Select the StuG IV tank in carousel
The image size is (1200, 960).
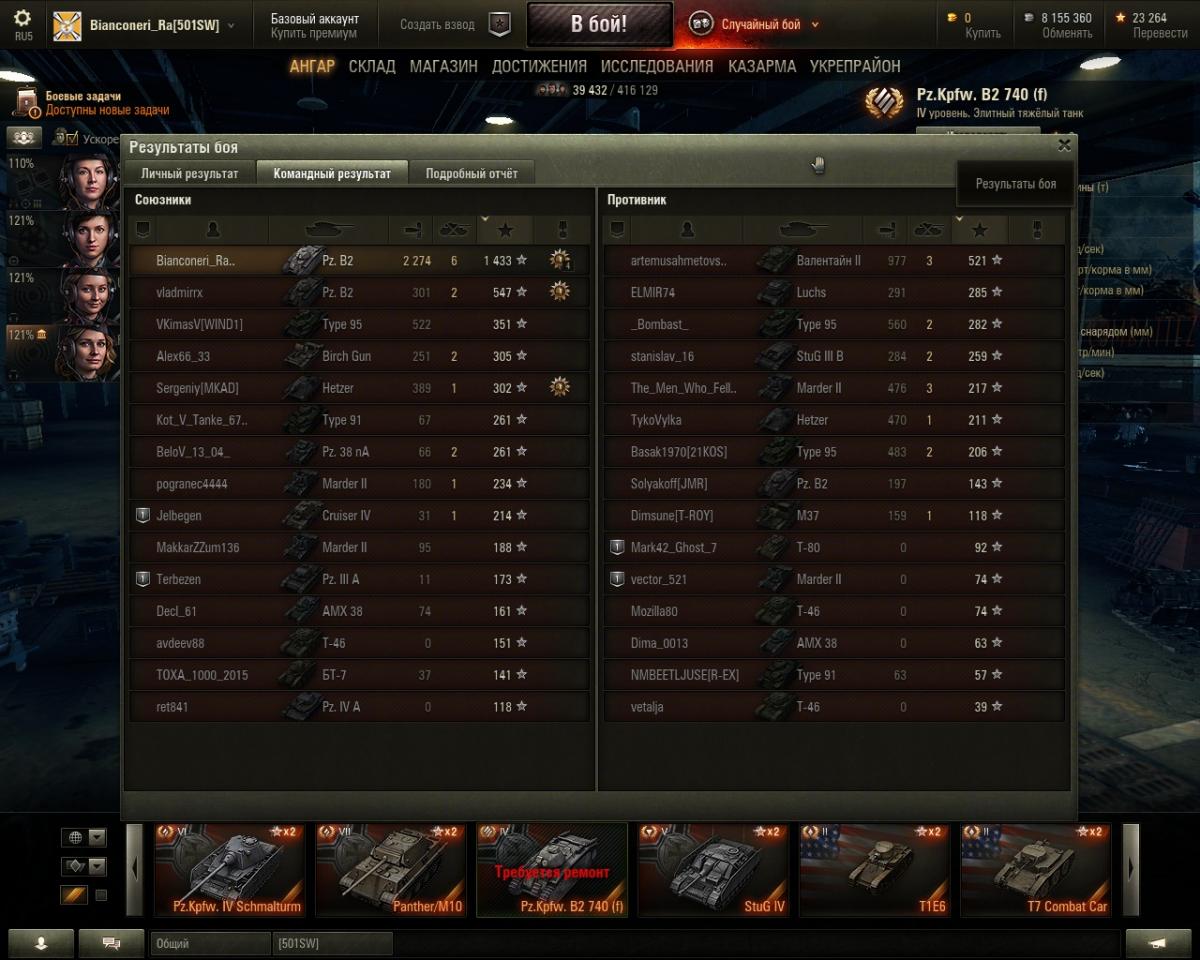[713, 870]
